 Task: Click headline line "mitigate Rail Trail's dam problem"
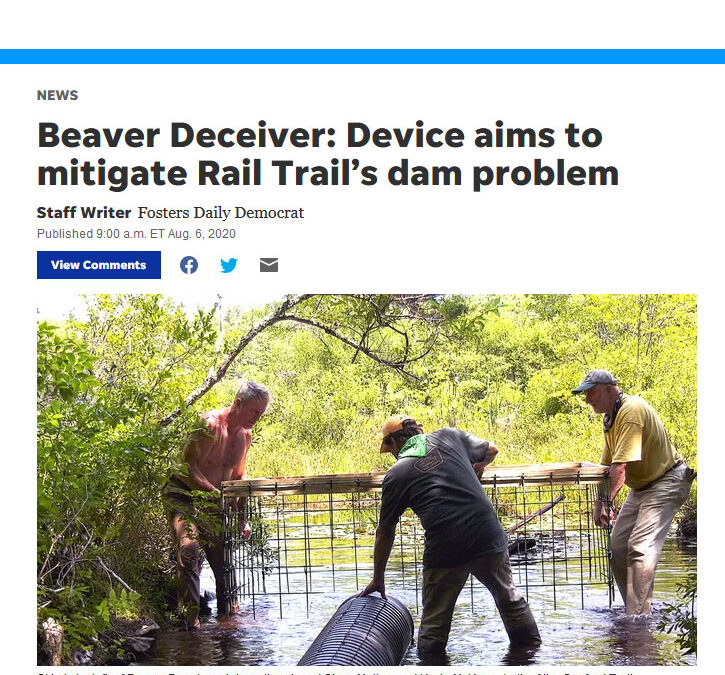point(328,173)
